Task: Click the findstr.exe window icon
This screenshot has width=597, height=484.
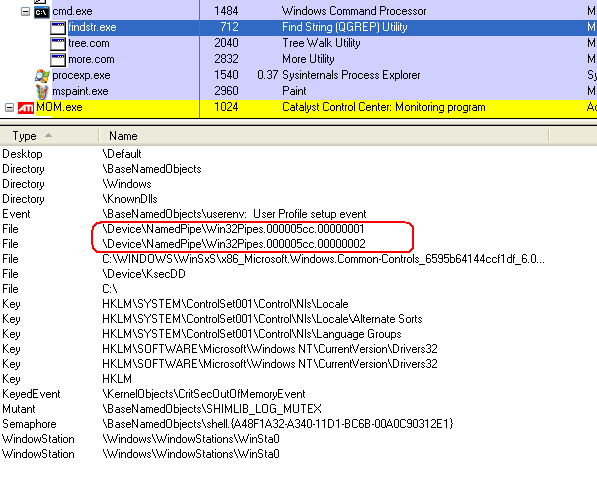Action: [58, 28]
